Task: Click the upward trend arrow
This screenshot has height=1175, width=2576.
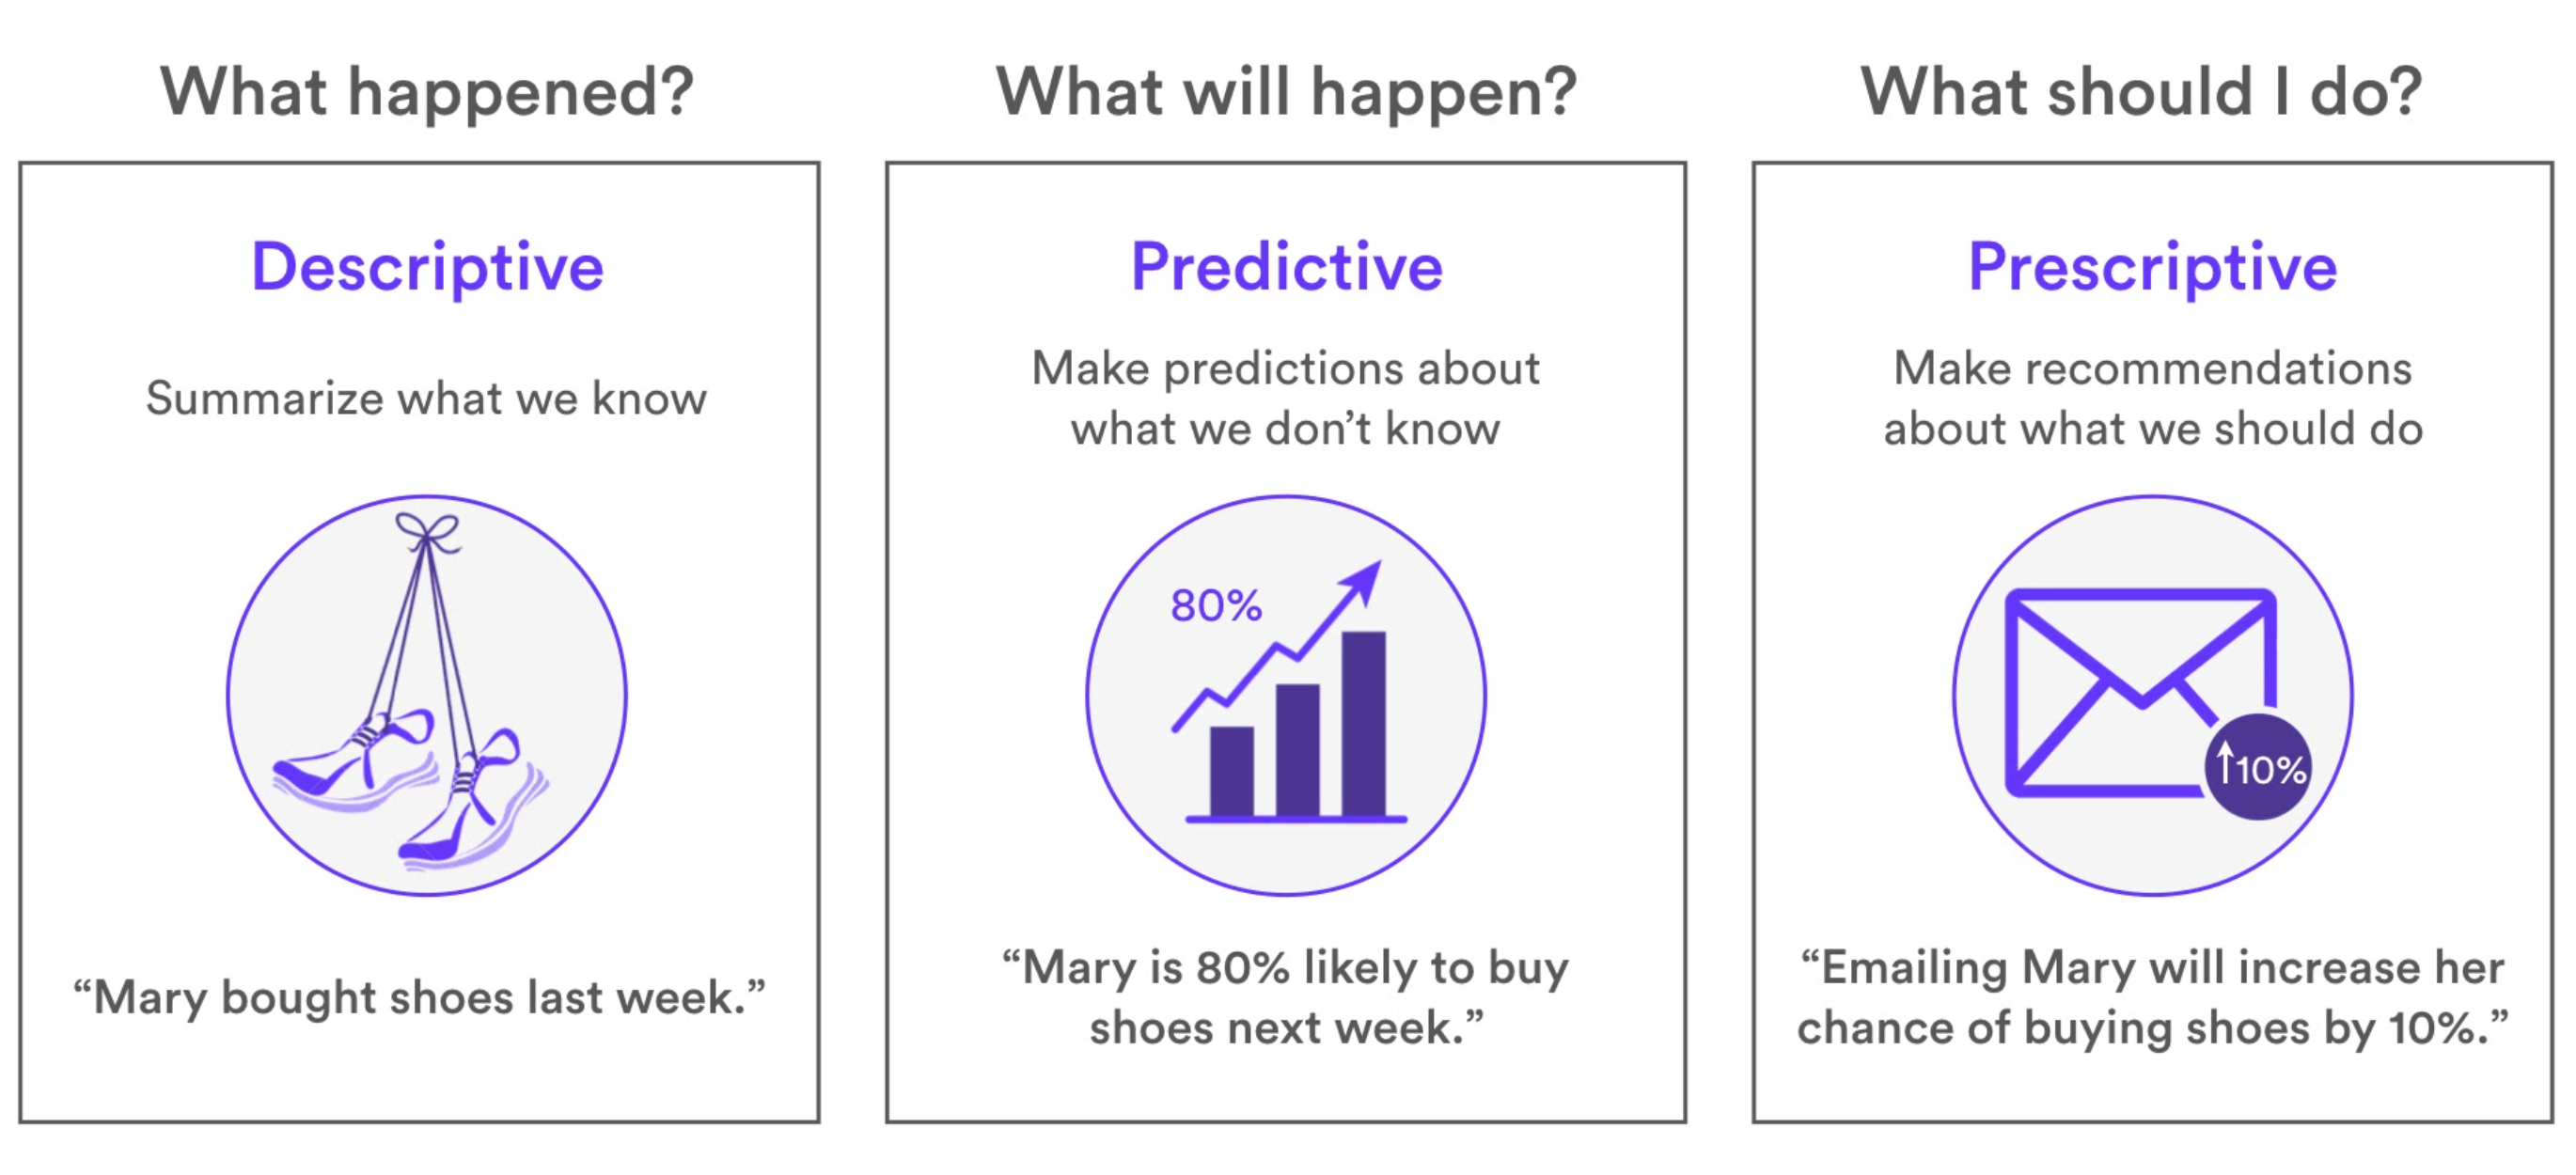Action: tap(1277, 646)
